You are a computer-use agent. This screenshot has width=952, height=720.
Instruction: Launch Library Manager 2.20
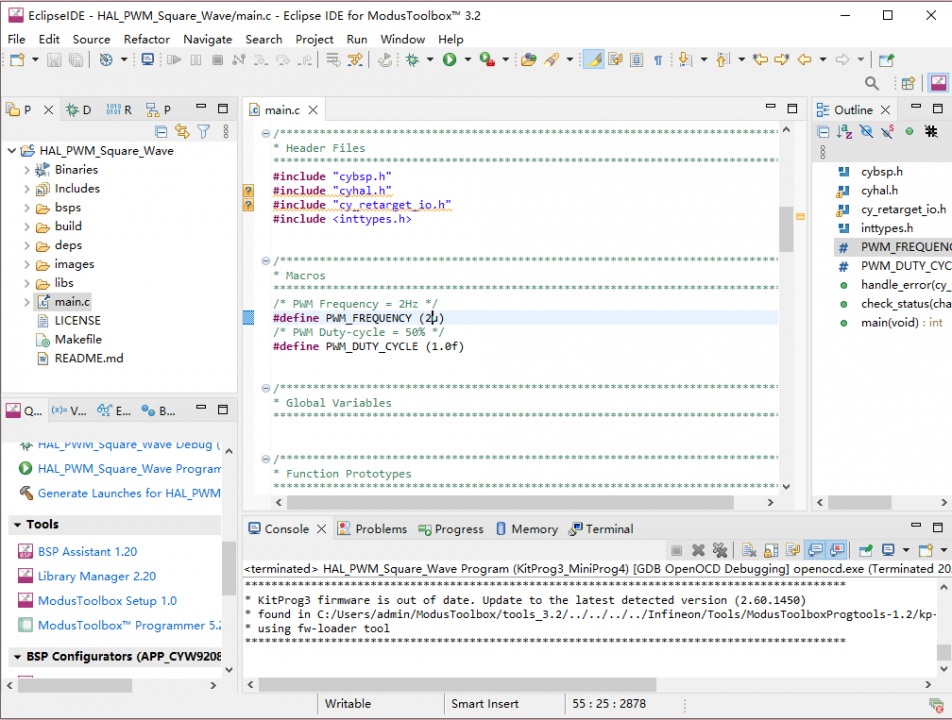pyautogui.click(x=97, y=576)
